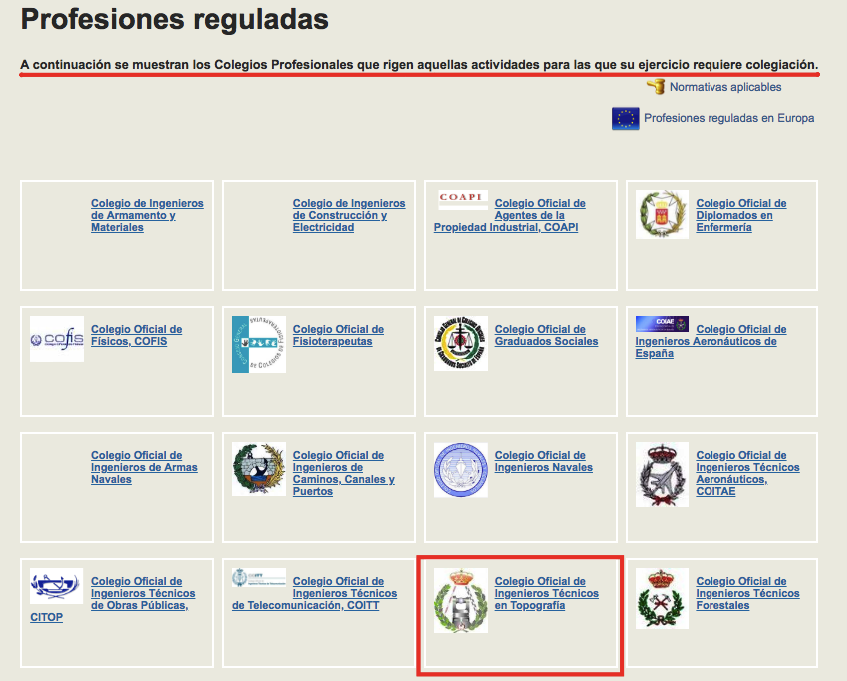
Task: Click the gavel icon beside Normativas aplicables
Action: tap(656, 86)
